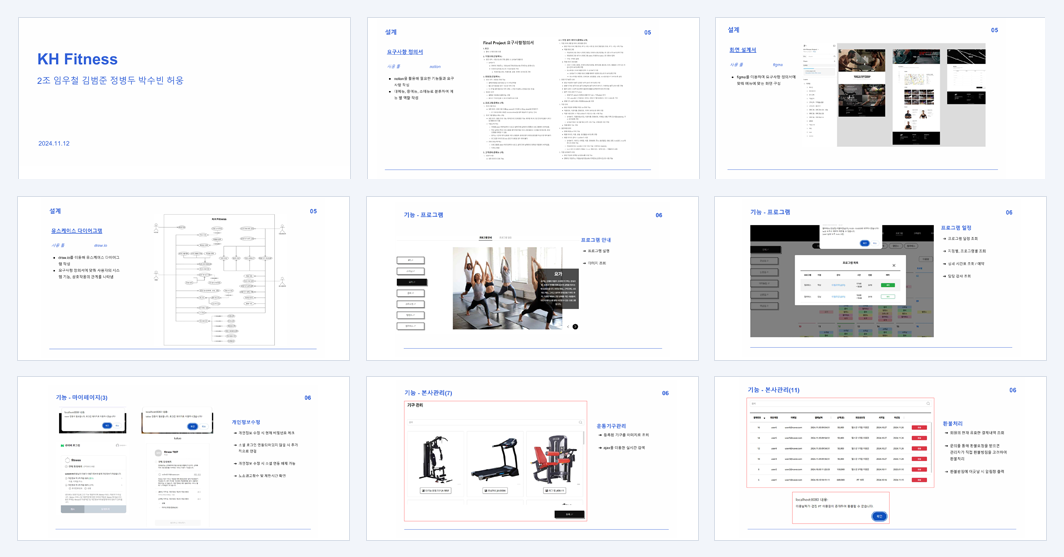
Task: Click the treadmill equipment image
Action: (x=495, y=459)
